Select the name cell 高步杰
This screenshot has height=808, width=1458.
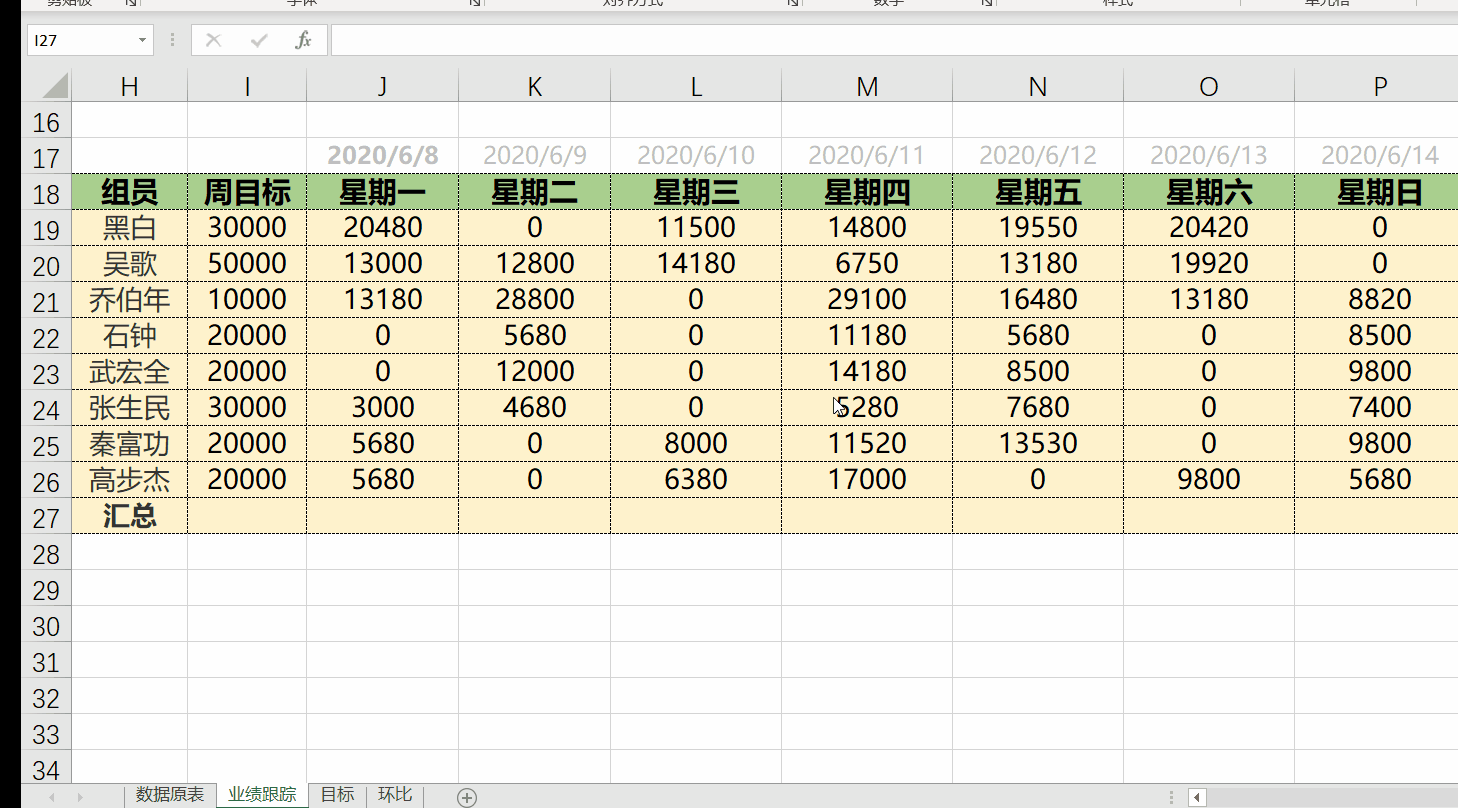pos(129,480)
